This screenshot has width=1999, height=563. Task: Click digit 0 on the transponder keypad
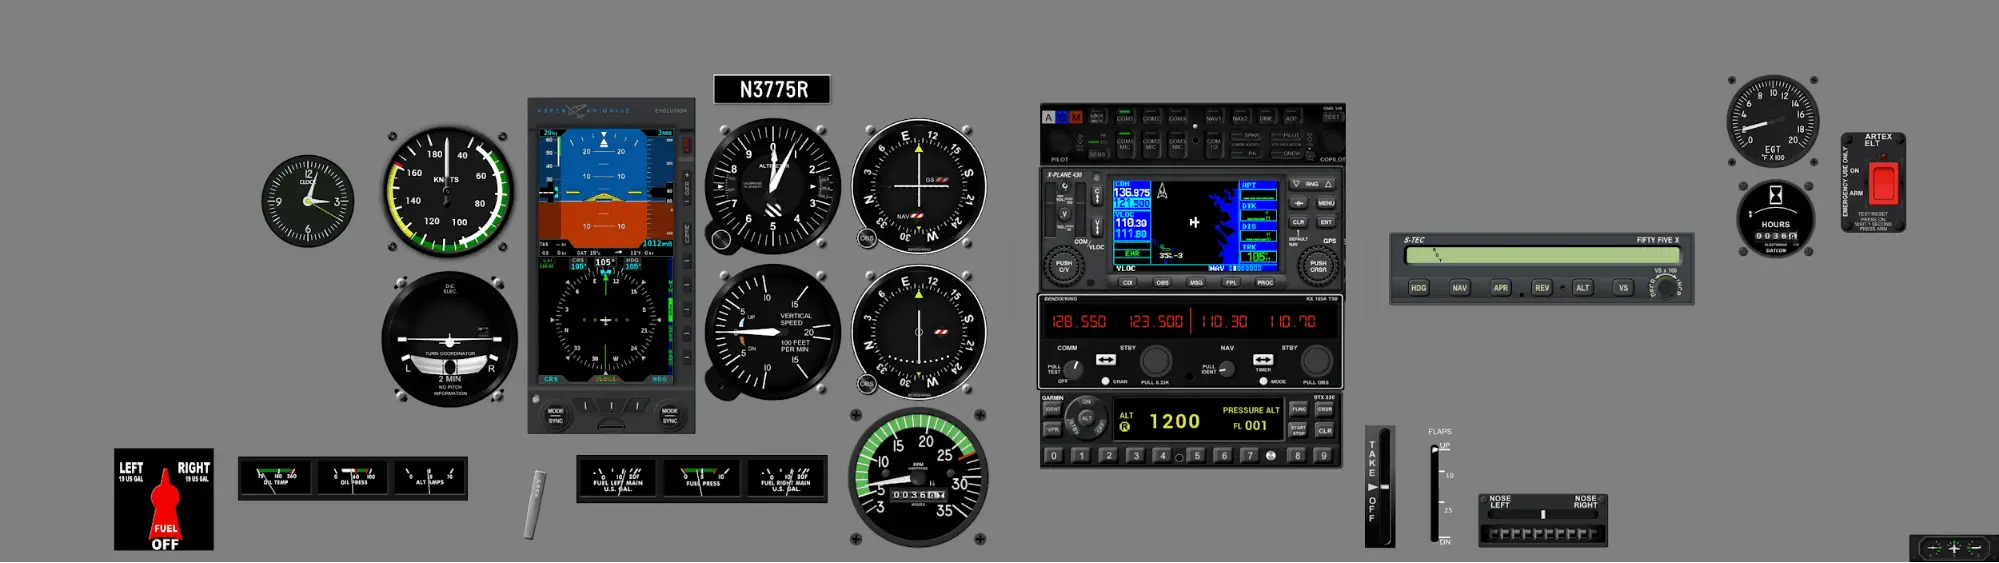[1054, 456]
